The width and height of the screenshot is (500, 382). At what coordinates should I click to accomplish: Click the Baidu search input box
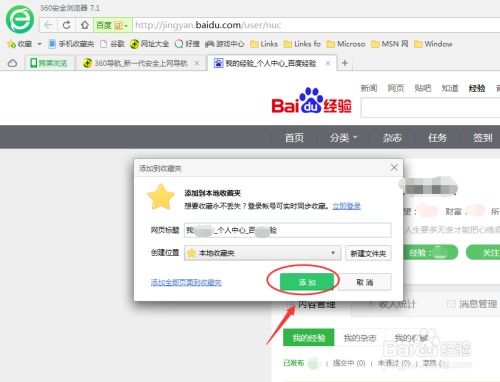[430, 108]
